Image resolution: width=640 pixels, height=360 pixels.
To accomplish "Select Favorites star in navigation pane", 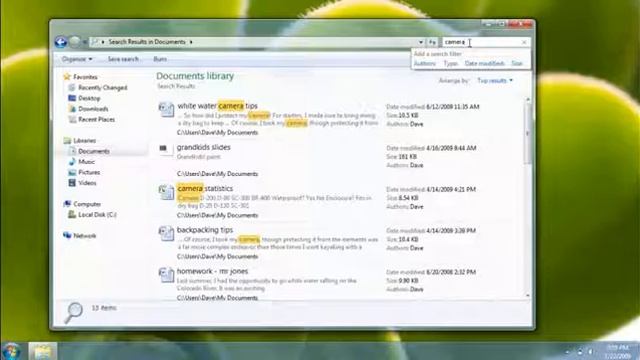I will click(x=67, y=76).
